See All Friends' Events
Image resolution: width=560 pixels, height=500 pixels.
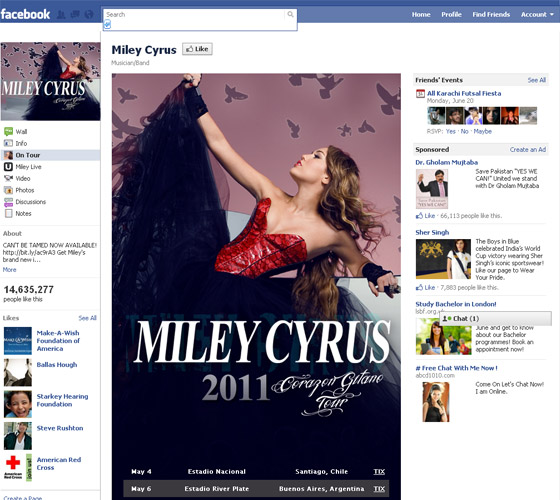tap(537, 80)
